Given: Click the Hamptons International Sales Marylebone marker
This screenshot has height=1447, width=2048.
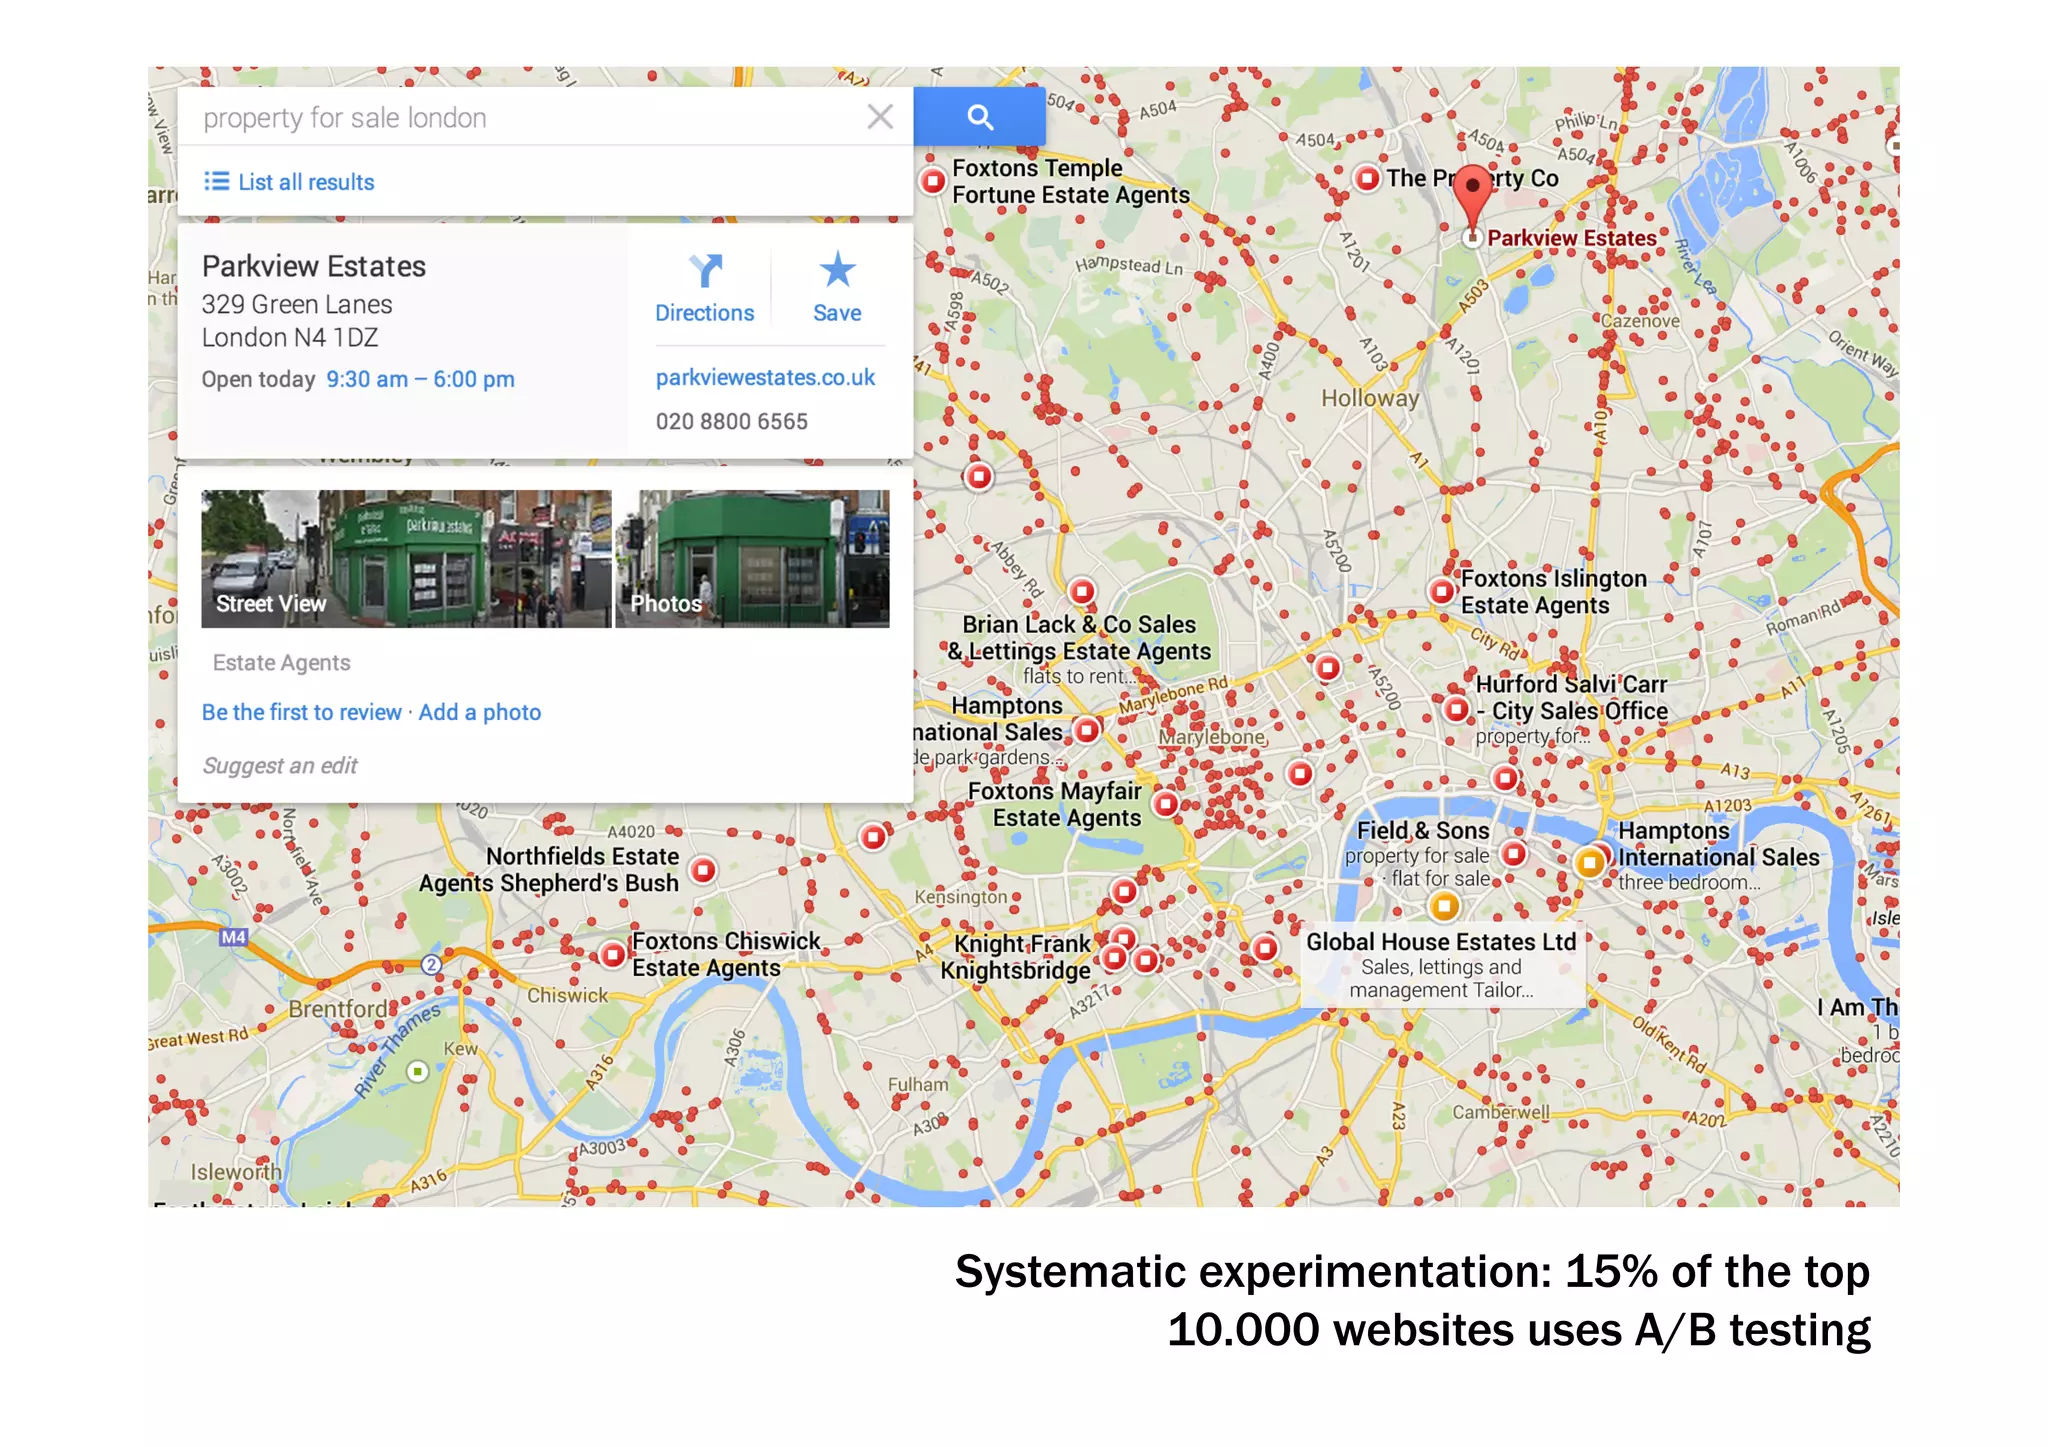Looking at the screenshot, I should tap(1087, 730).
